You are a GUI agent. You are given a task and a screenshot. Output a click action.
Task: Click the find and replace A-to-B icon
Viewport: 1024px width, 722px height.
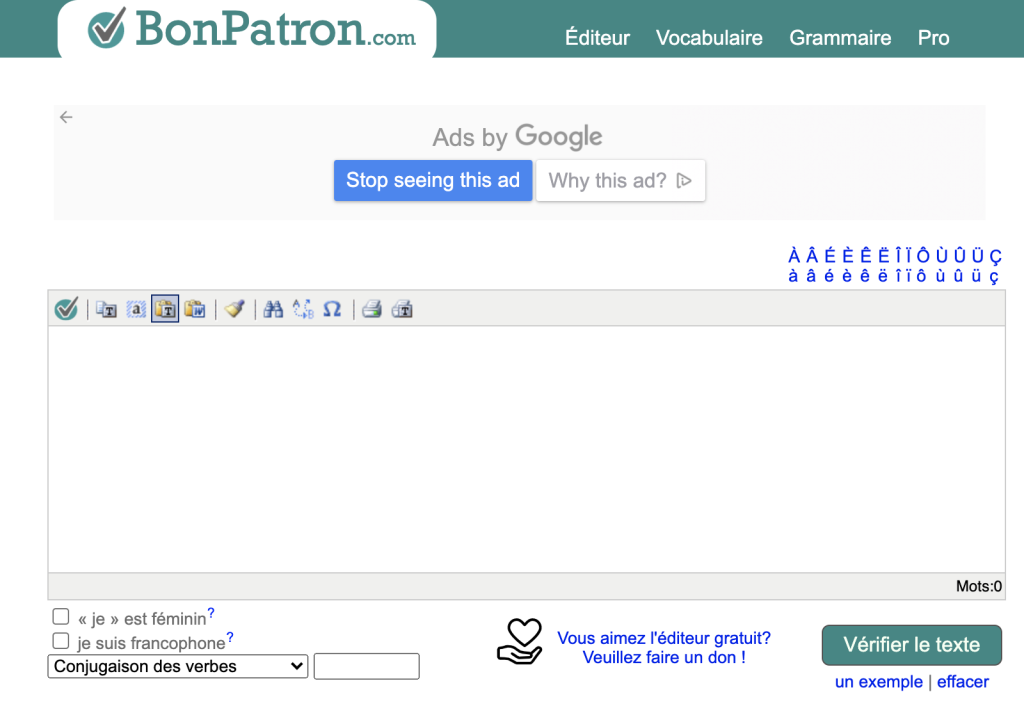click(303, 309)
